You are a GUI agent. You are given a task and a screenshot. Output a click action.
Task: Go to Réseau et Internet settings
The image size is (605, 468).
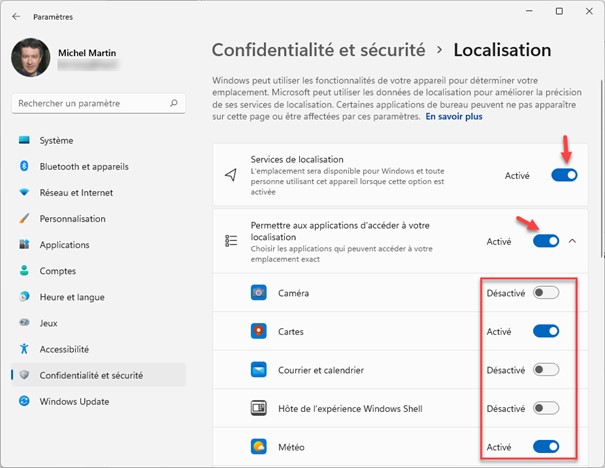click(76, 192)
